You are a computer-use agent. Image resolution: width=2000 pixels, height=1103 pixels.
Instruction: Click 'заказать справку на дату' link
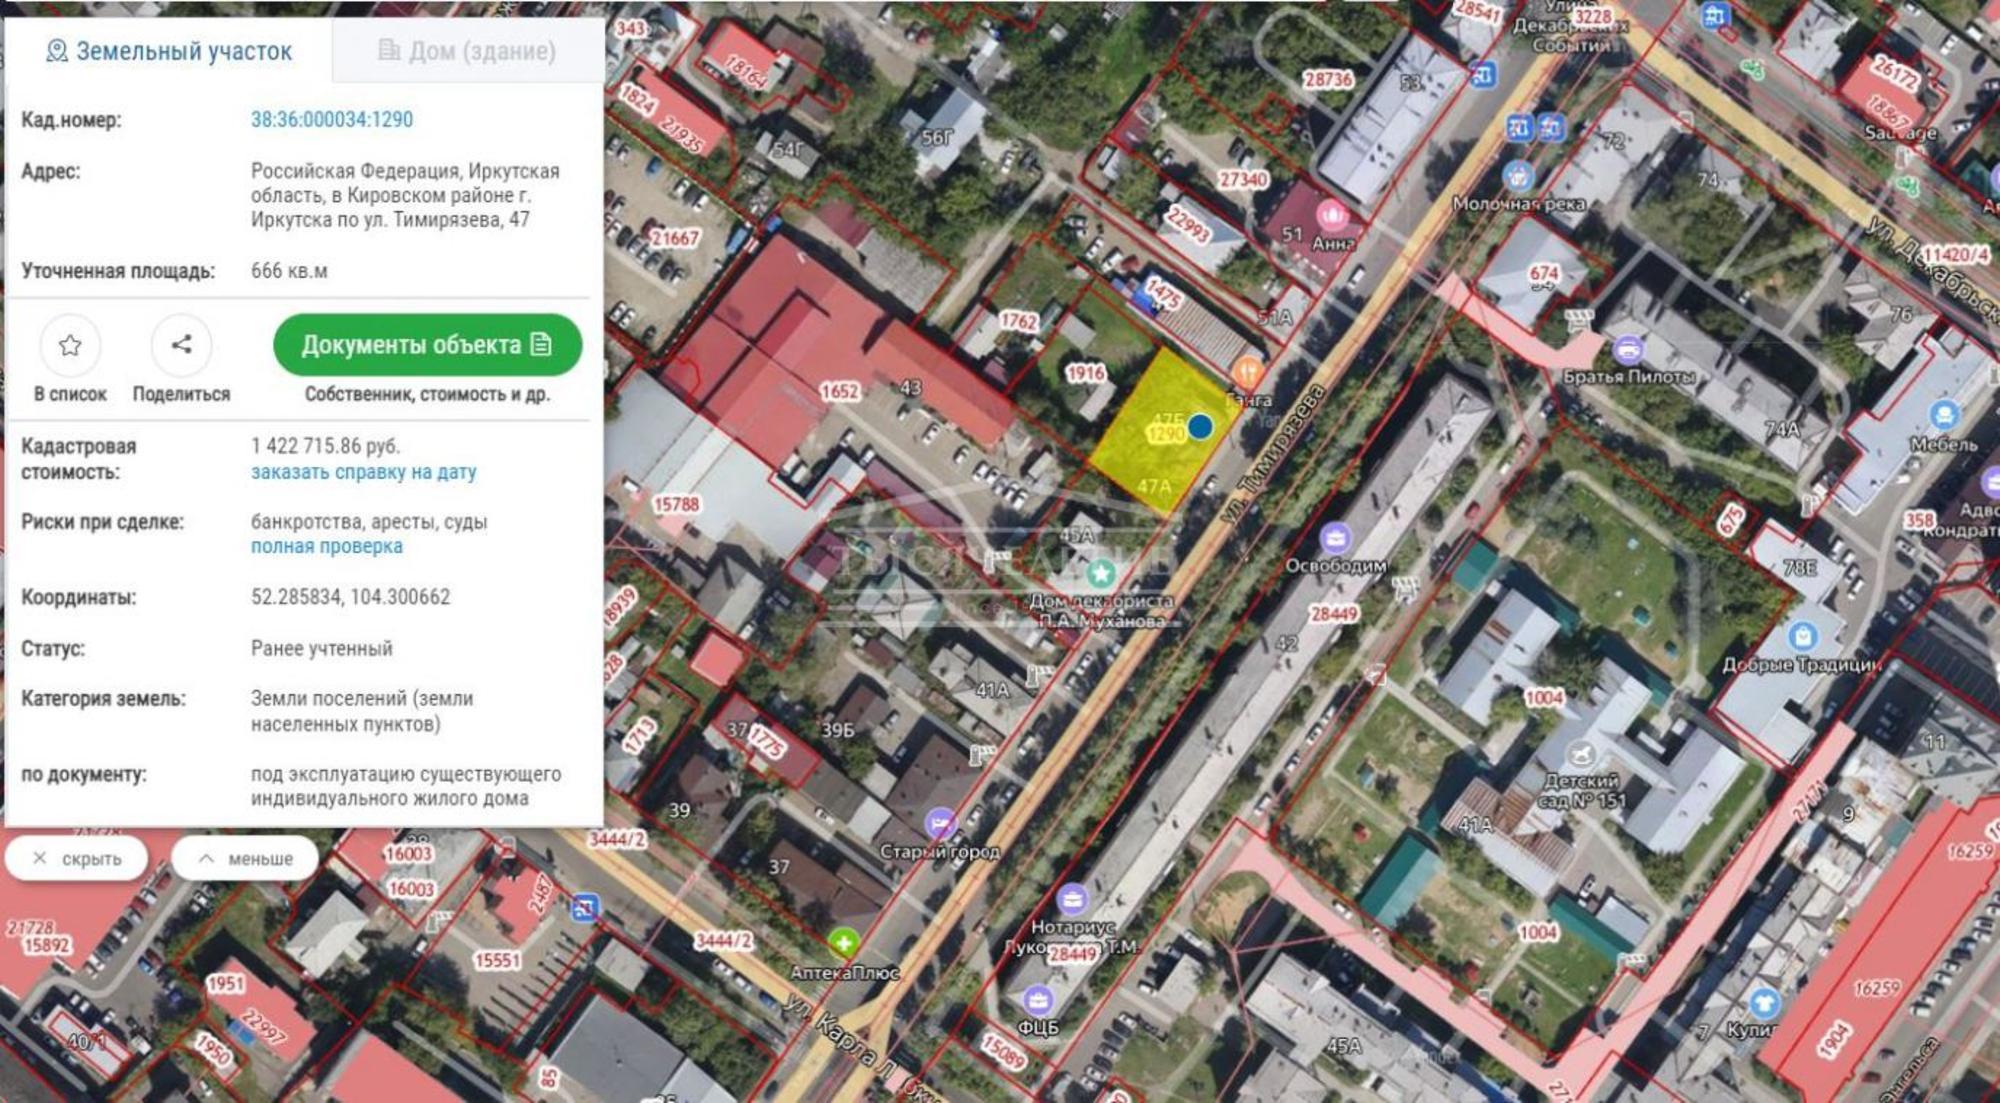click(363, 472)
